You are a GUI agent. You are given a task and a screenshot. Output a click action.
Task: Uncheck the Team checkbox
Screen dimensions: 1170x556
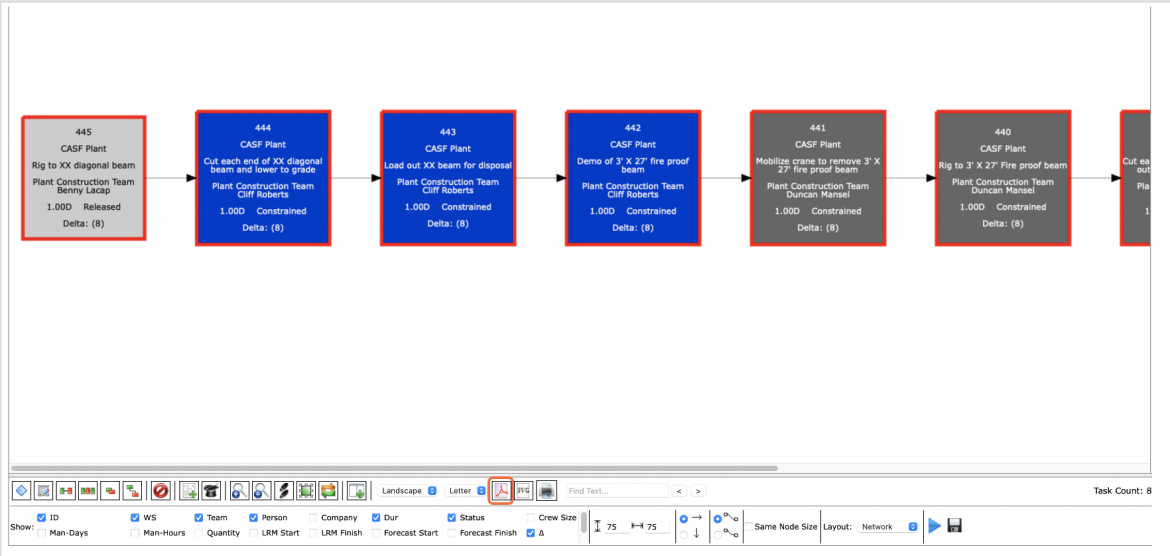(x=199, y=517)
